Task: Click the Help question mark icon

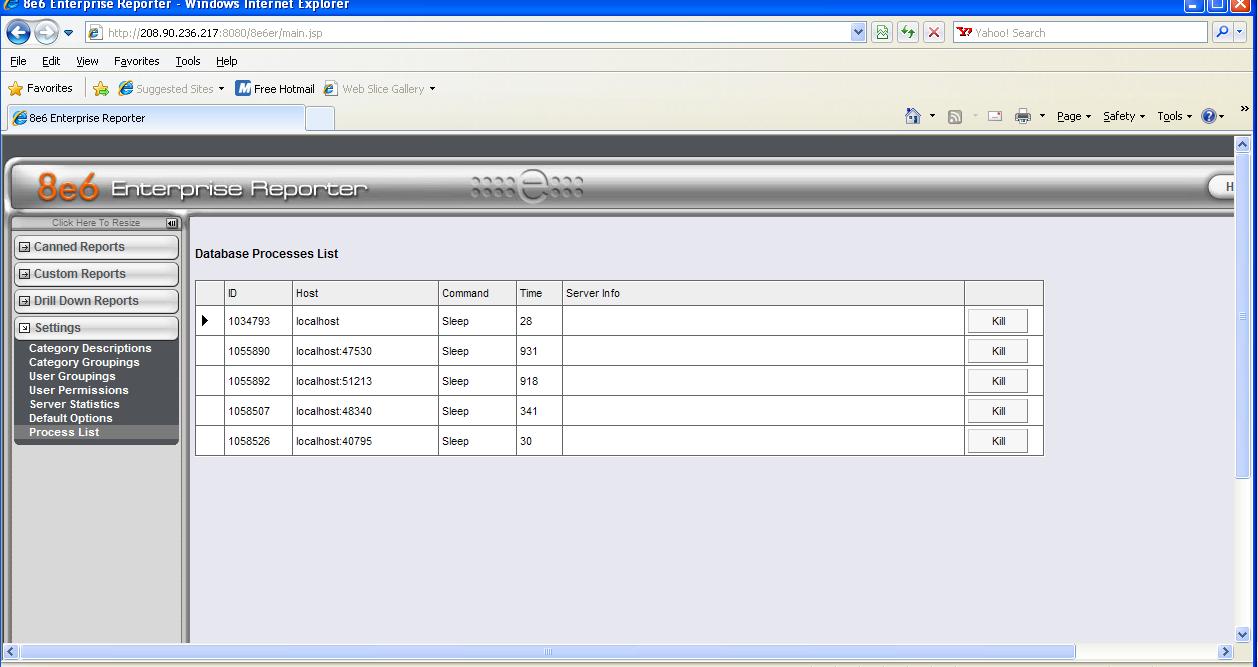Action: (x=1209, y=117)
